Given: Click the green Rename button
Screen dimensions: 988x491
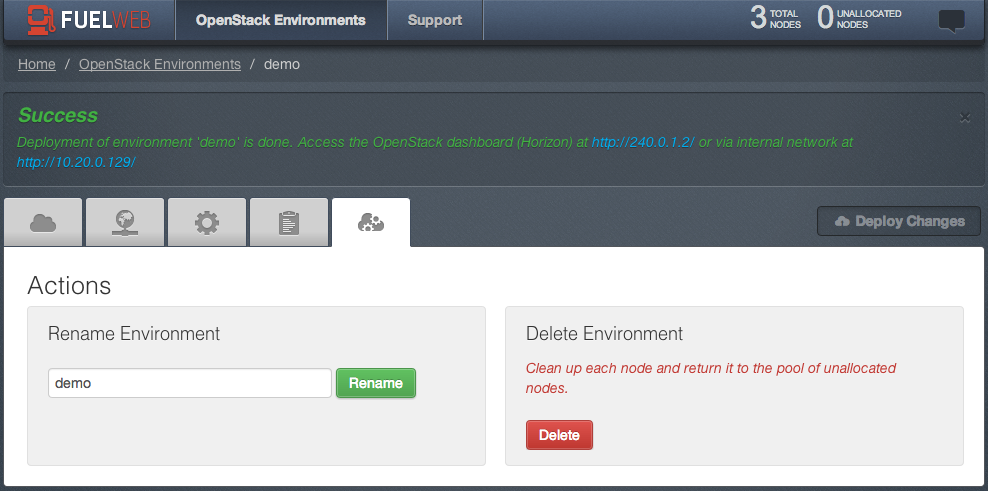Looking at the screenshot, I should coord(376,383).
